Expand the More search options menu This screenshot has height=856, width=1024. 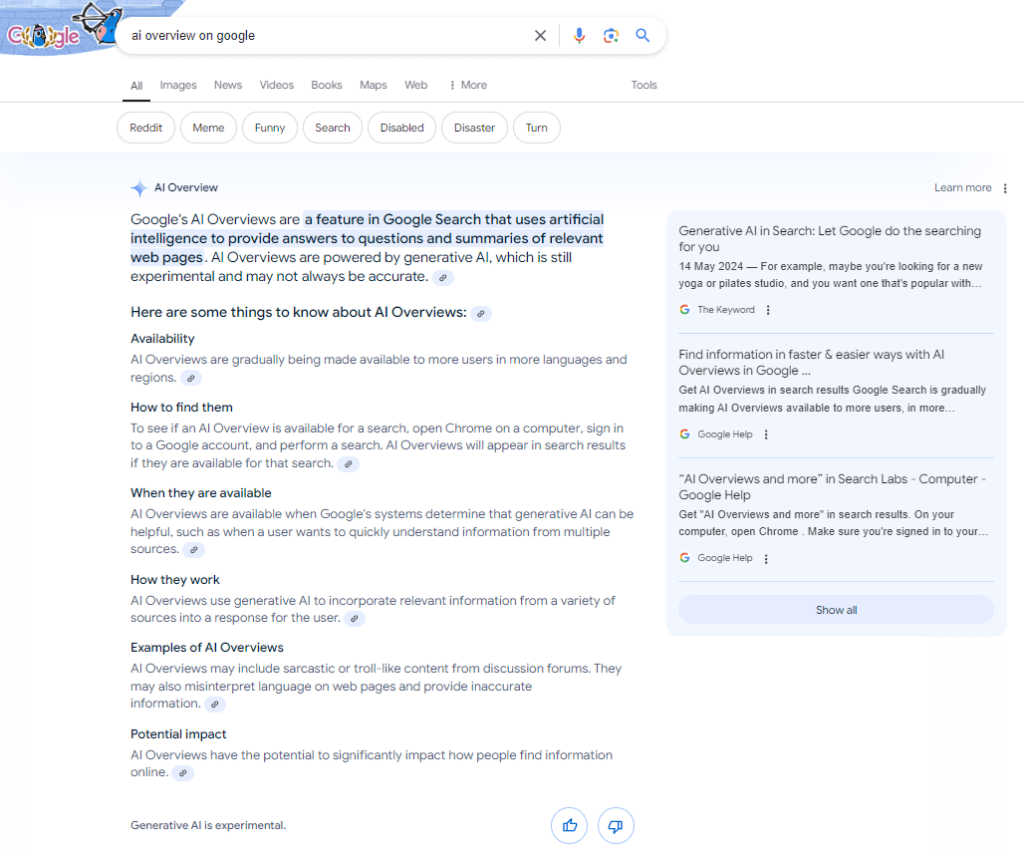468,85
